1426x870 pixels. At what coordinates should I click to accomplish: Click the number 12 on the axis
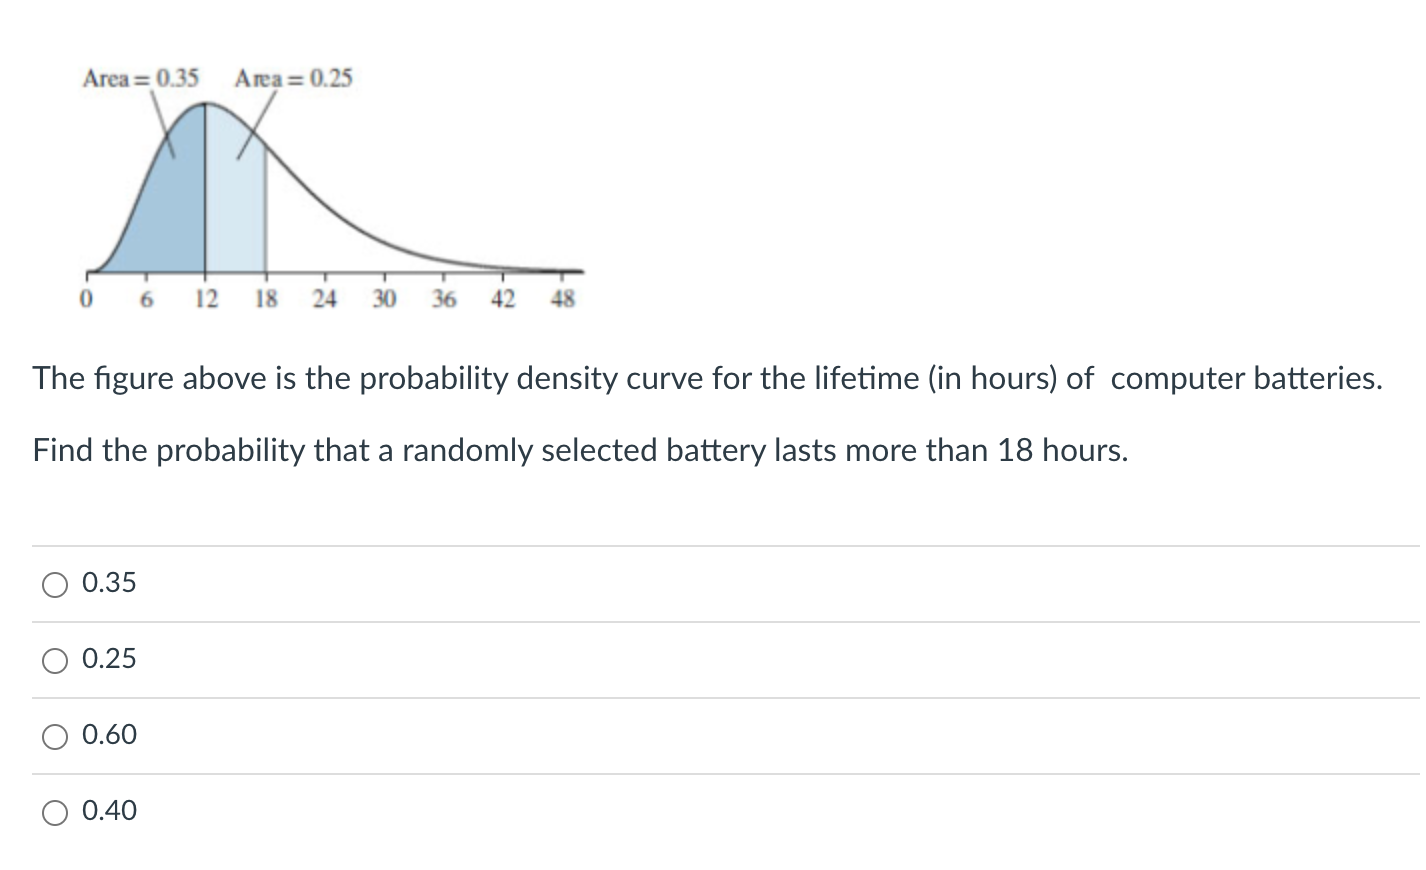tap(205, 297)
